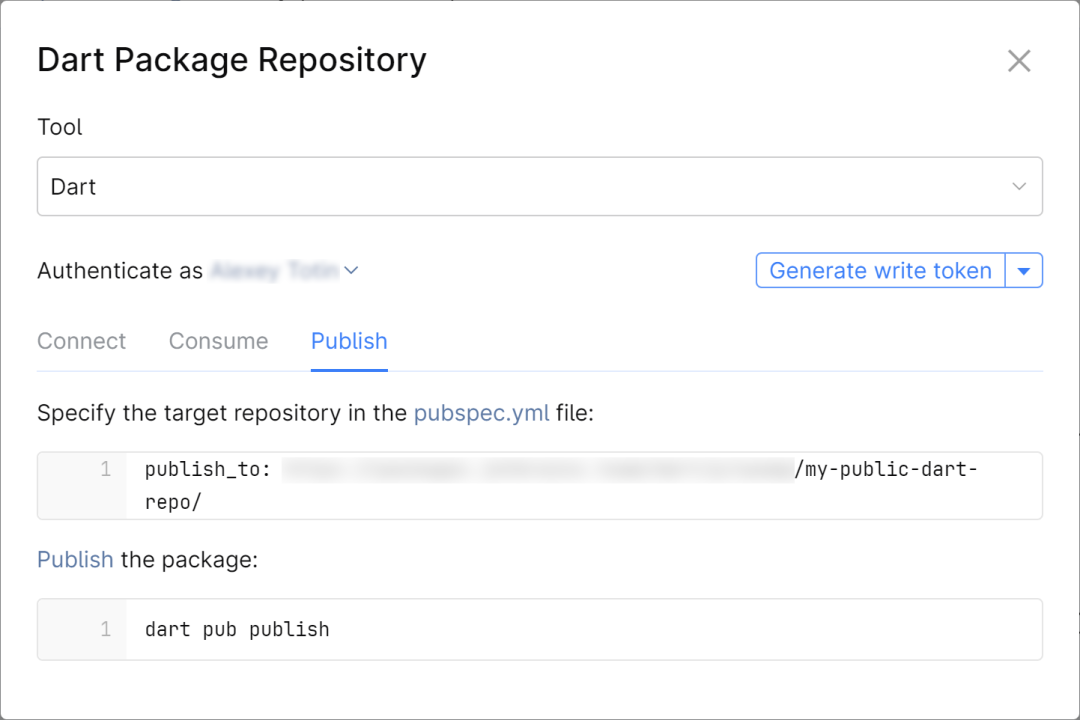
Task: Click line number 1 of the dart pub publish snippet
Action: click(x=105, y=629)
